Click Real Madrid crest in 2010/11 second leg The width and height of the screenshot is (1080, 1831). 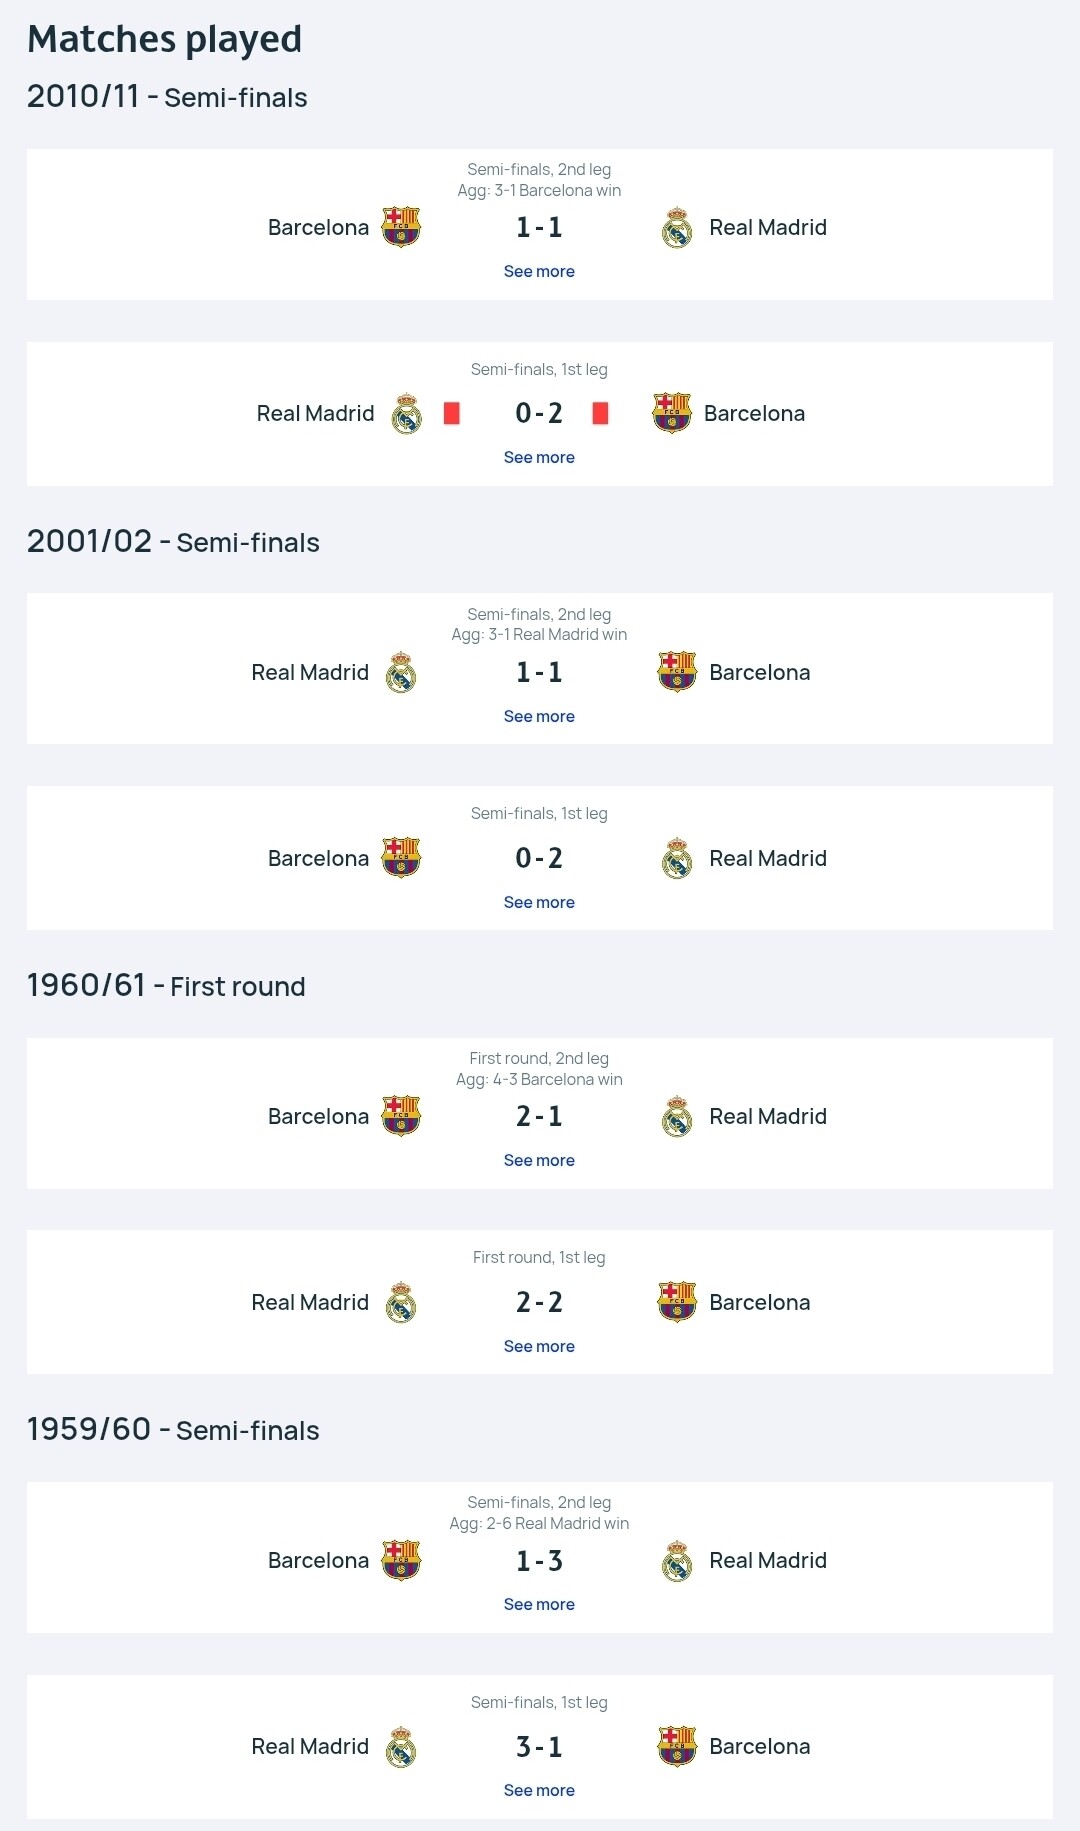tap(677, 228)
